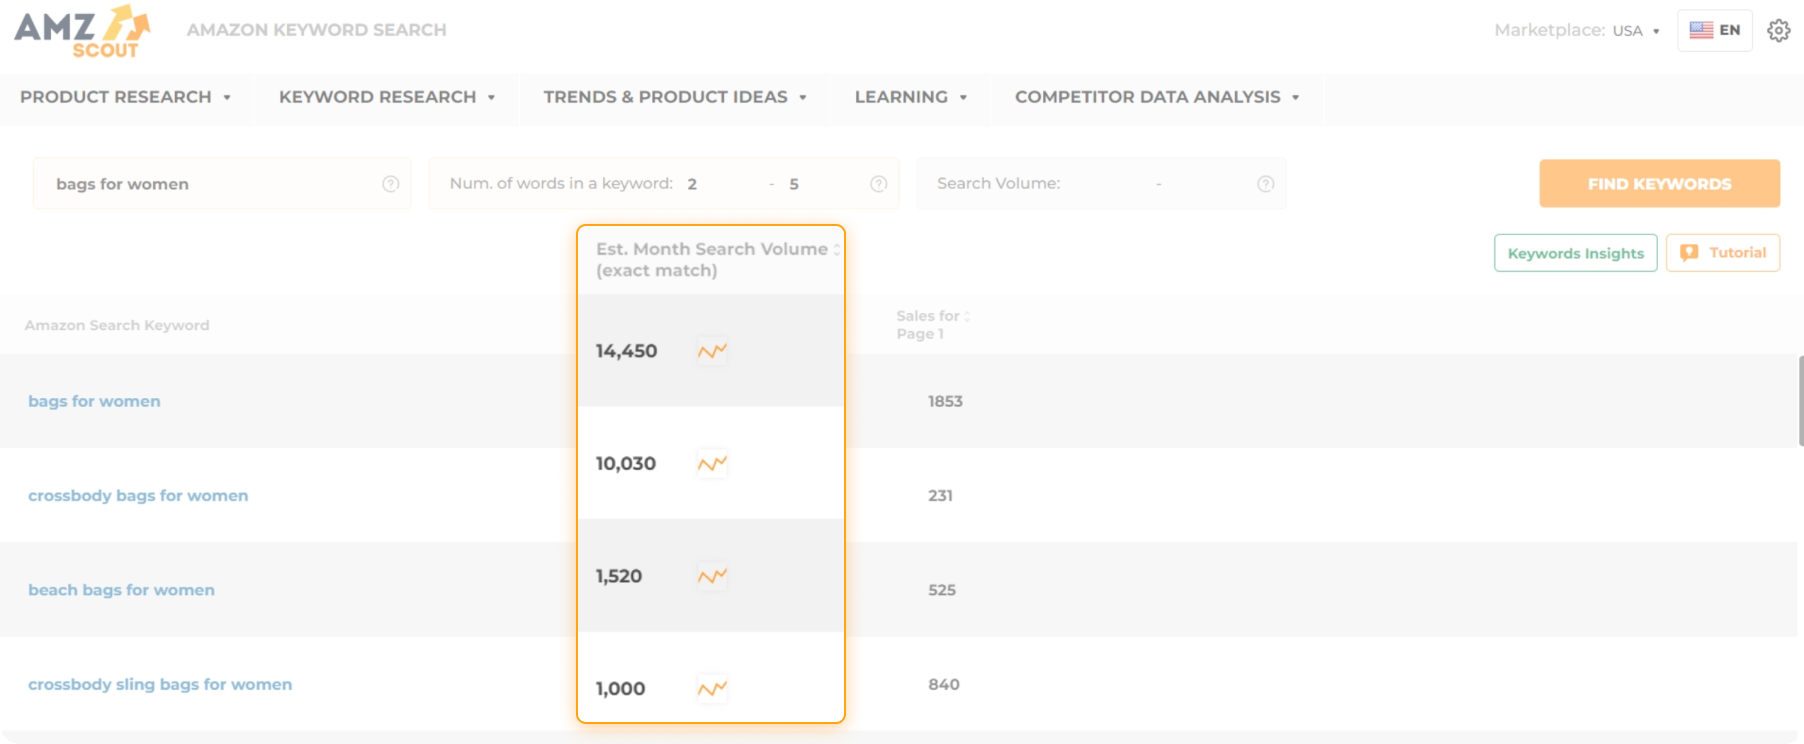The height and width of the screenshot is (744, 1804).
Task: Click the Find Keywords button
Action: (x=1659, y=184)
